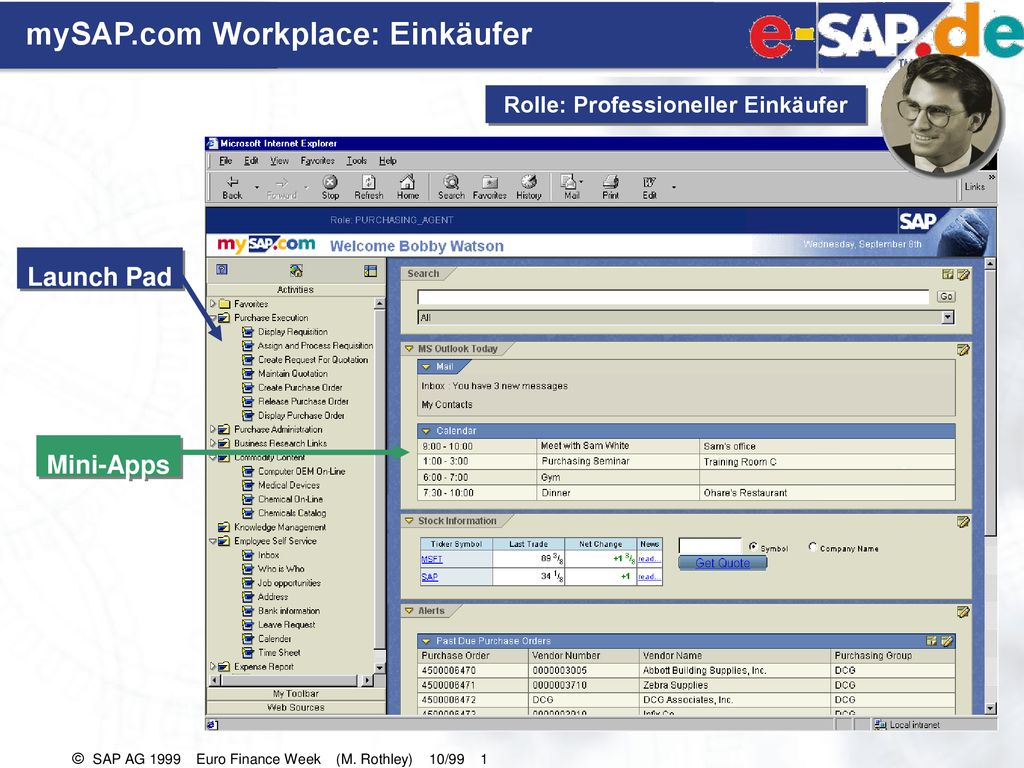Viewport: 1024px width, 768px height.
Task: Click the read link in MSFT row
Action: coord(647,559)
